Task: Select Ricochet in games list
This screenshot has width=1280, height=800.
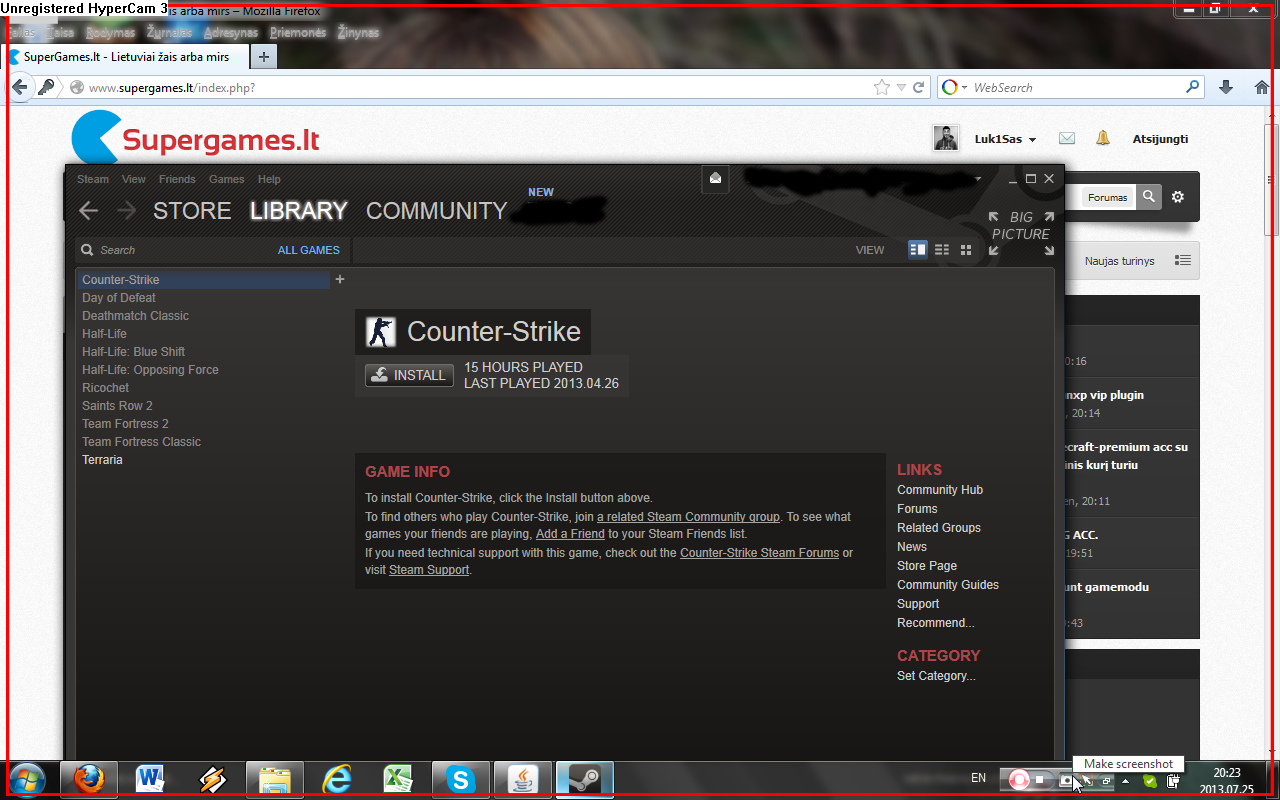Action: coord(105,388)
